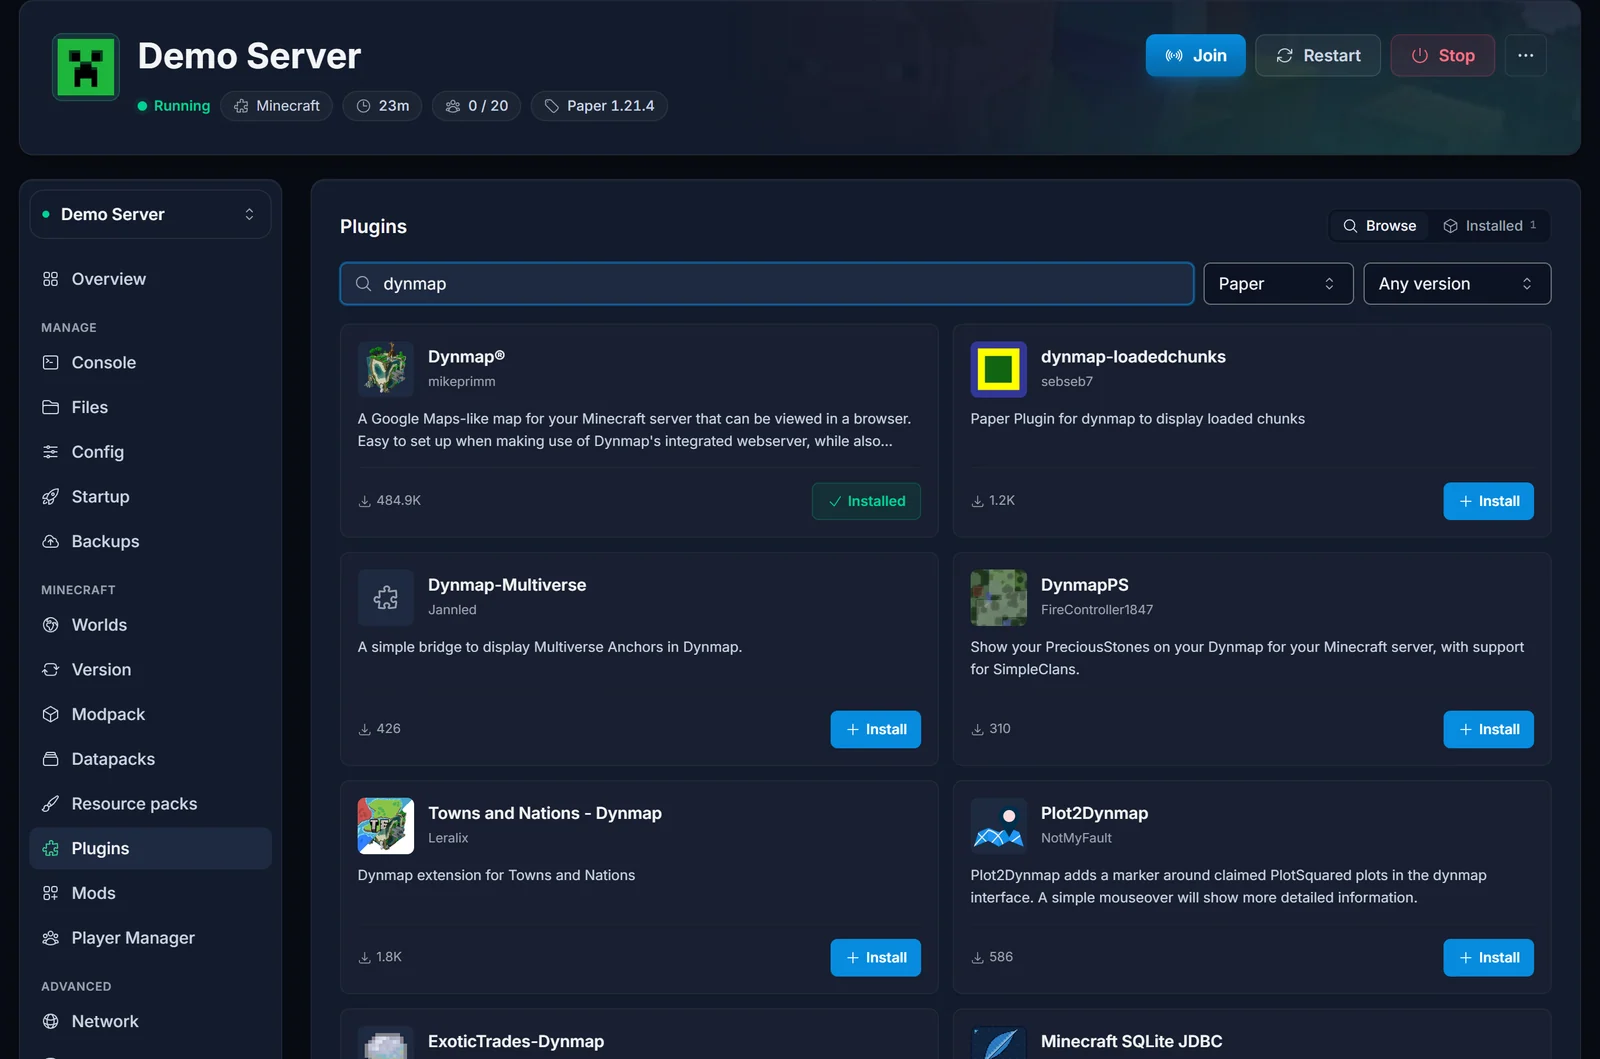Image resolution: width=1600 pixels, height=1059 pixels.
Task: Open the dynmap-loadedchunks plugin title
Action: point(1133,357)
